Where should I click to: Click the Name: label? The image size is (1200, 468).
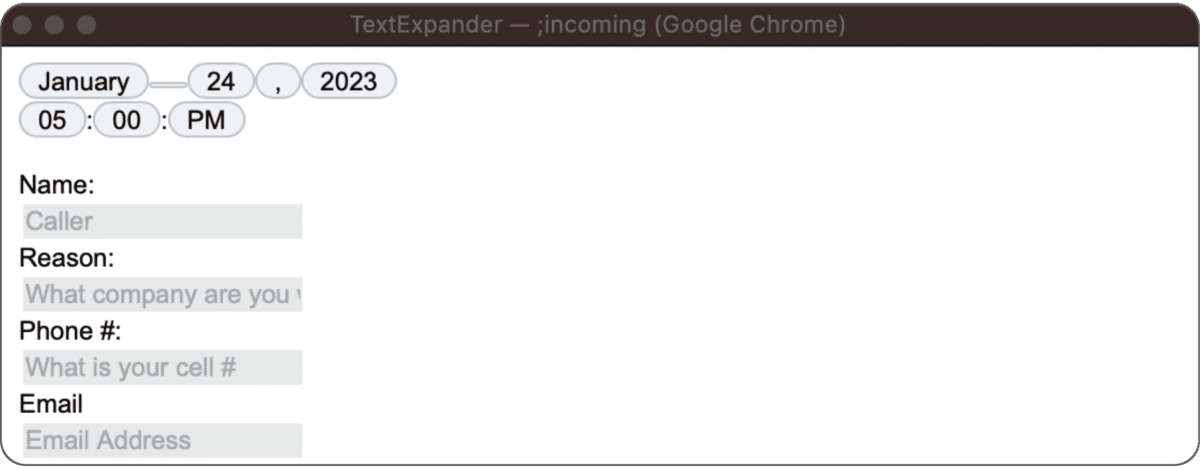(57, 185)
